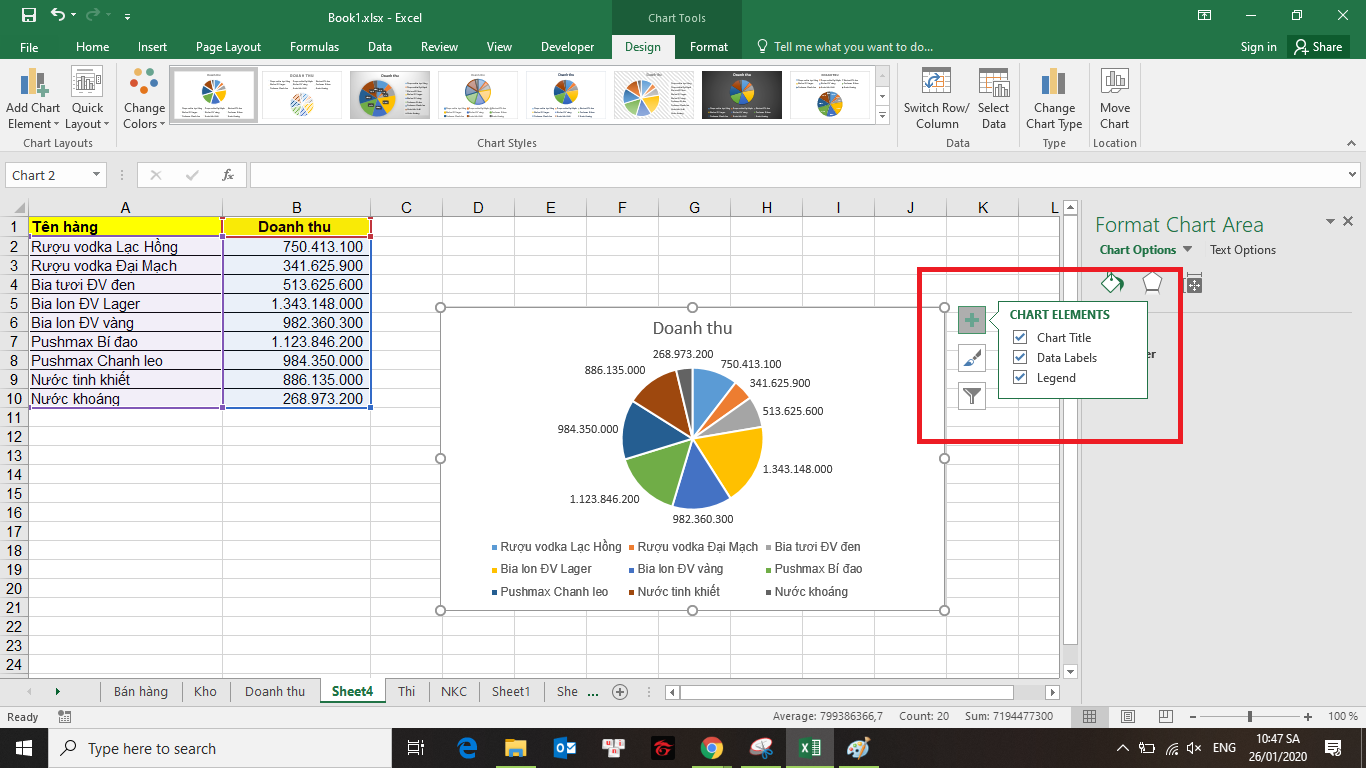The image size is (1366, 768).
Task: Click the Move Chart icon
Action: pyautogui.click(x=1114, y=85)
